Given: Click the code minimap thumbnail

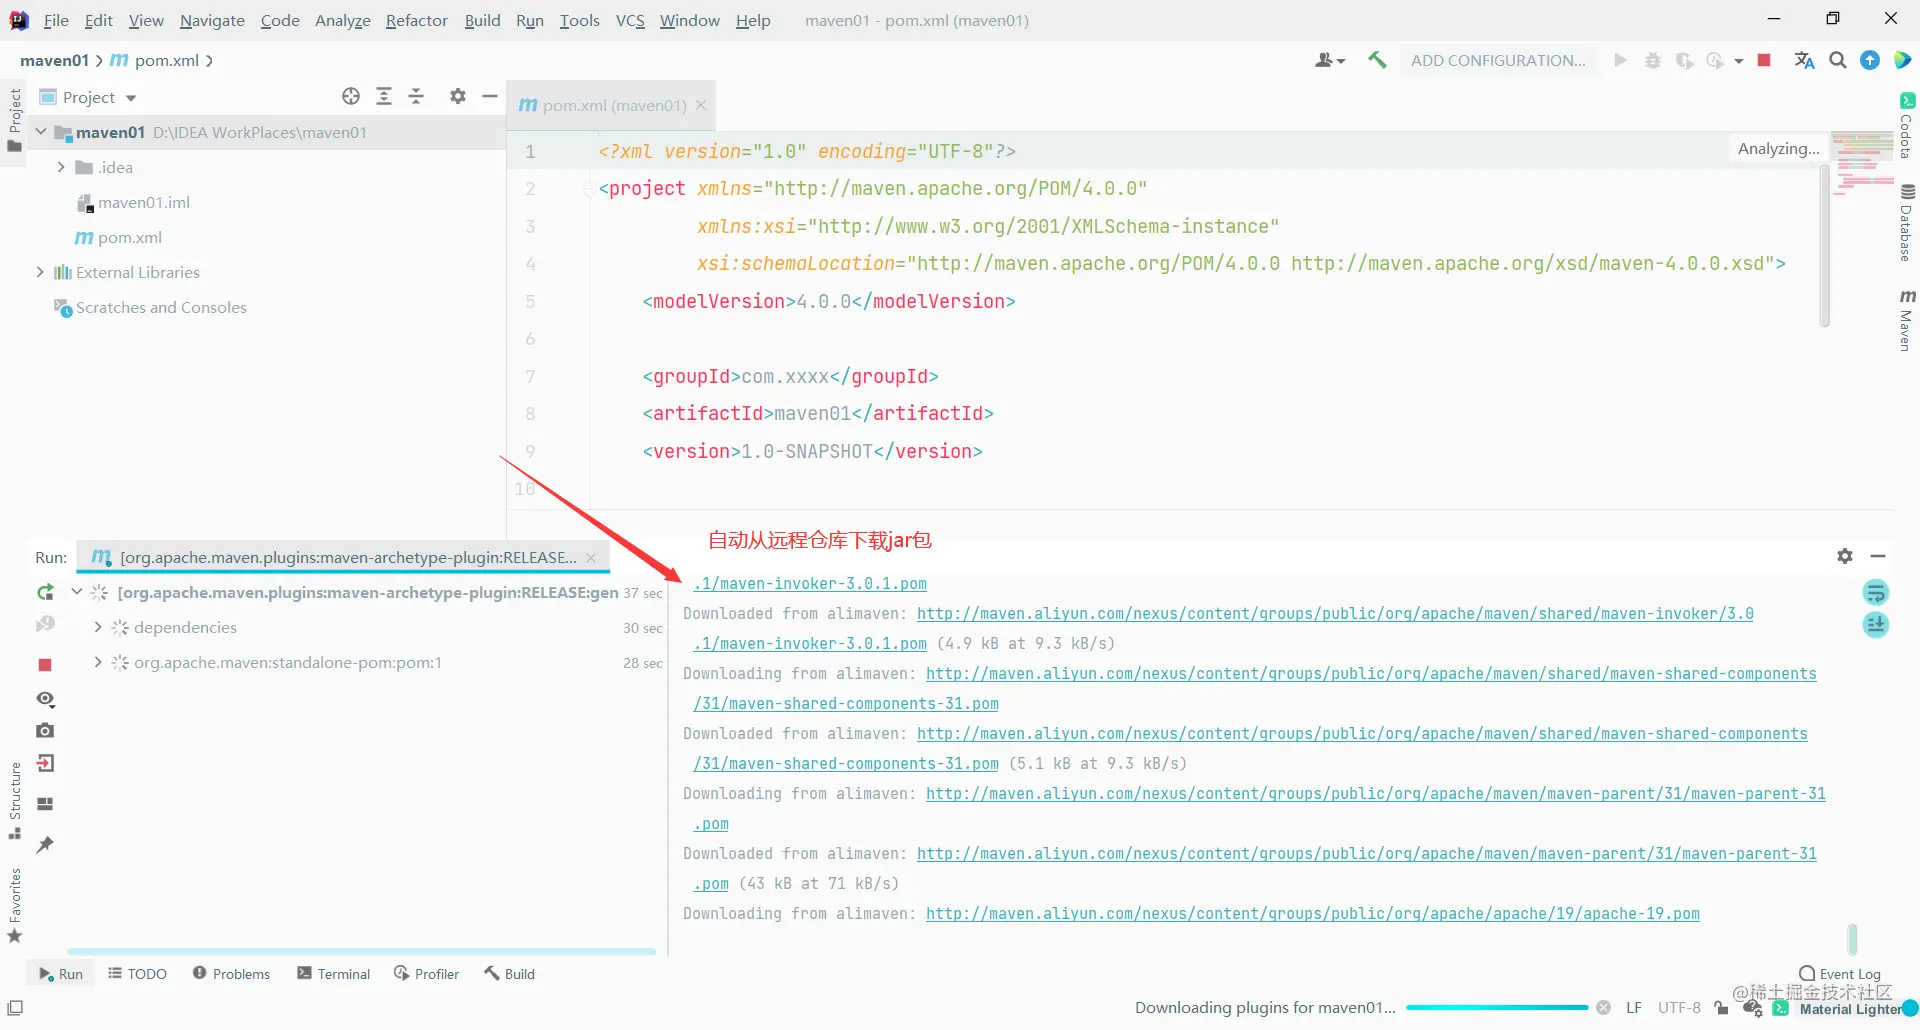Looking at the screenshot, I should [1862, 164].
